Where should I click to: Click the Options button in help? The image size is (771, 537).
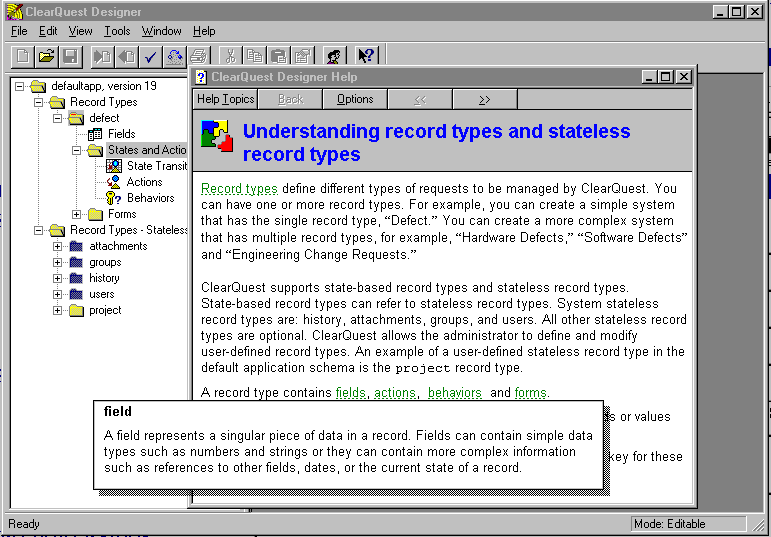tap(355, 99)
